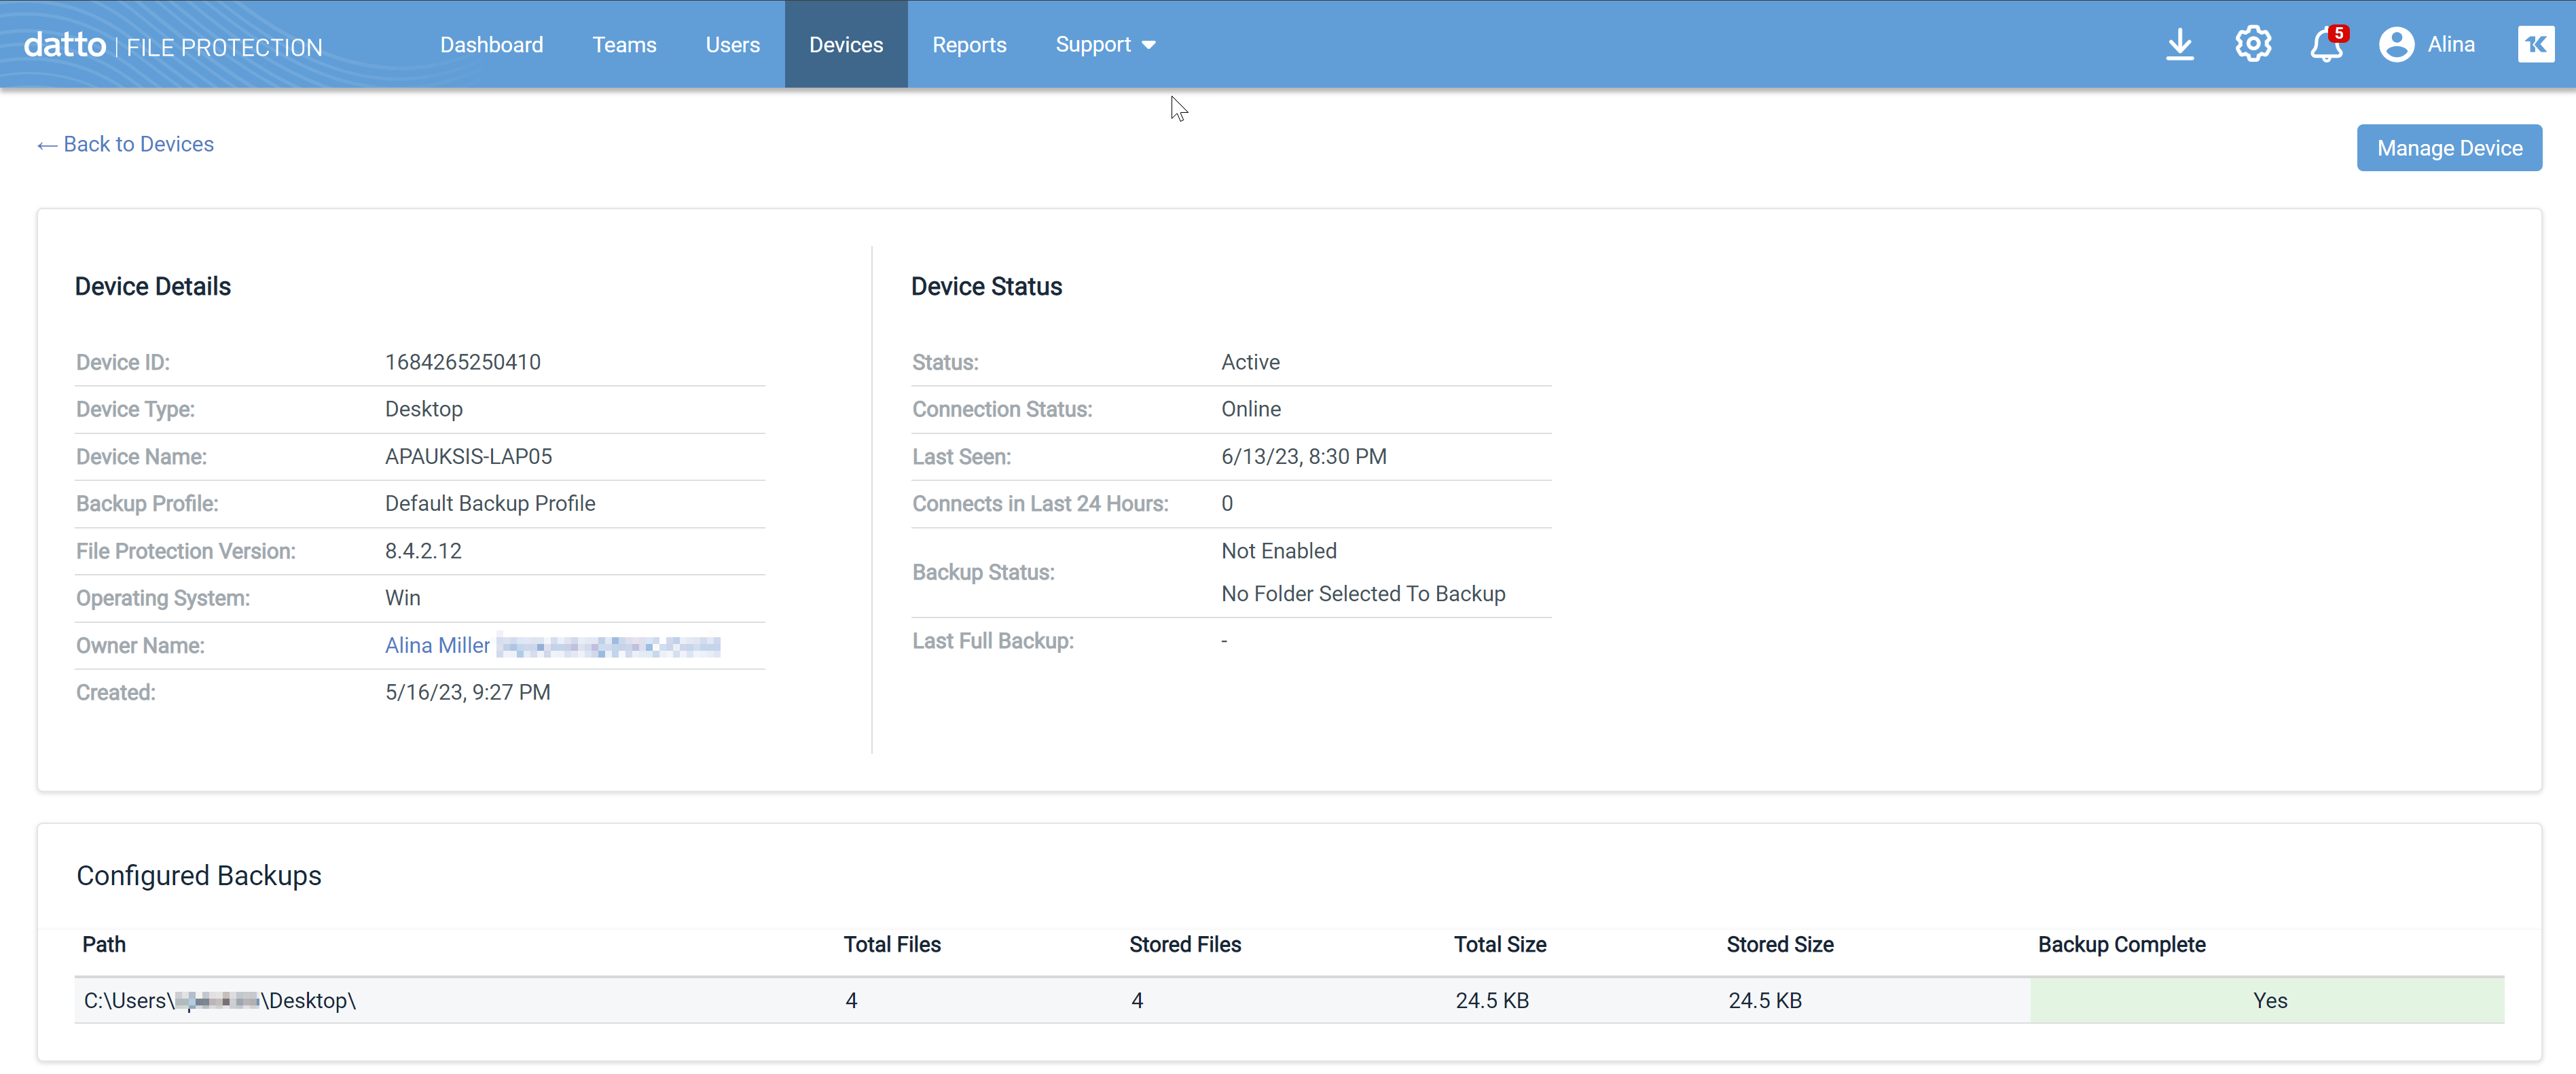
Task: Click the Backup Complete column header
Action: click(2121, 944)
